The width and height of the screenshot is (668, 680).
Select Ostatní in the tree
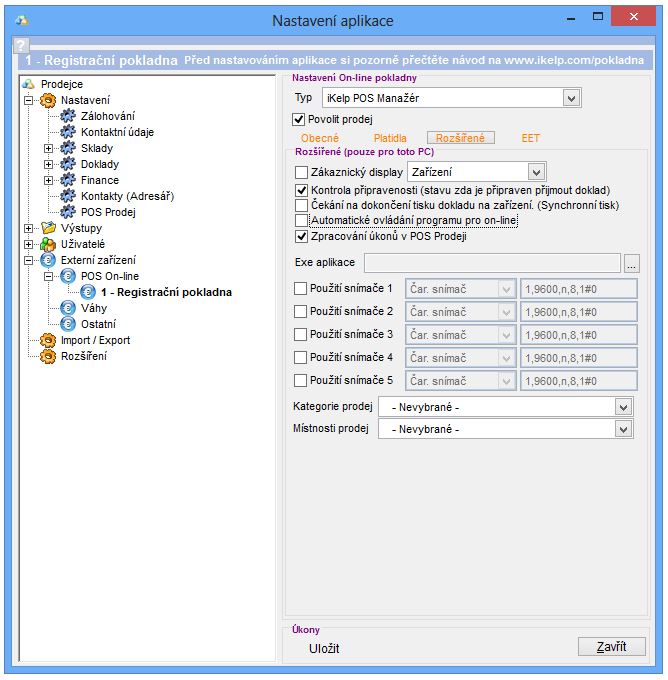98,324
